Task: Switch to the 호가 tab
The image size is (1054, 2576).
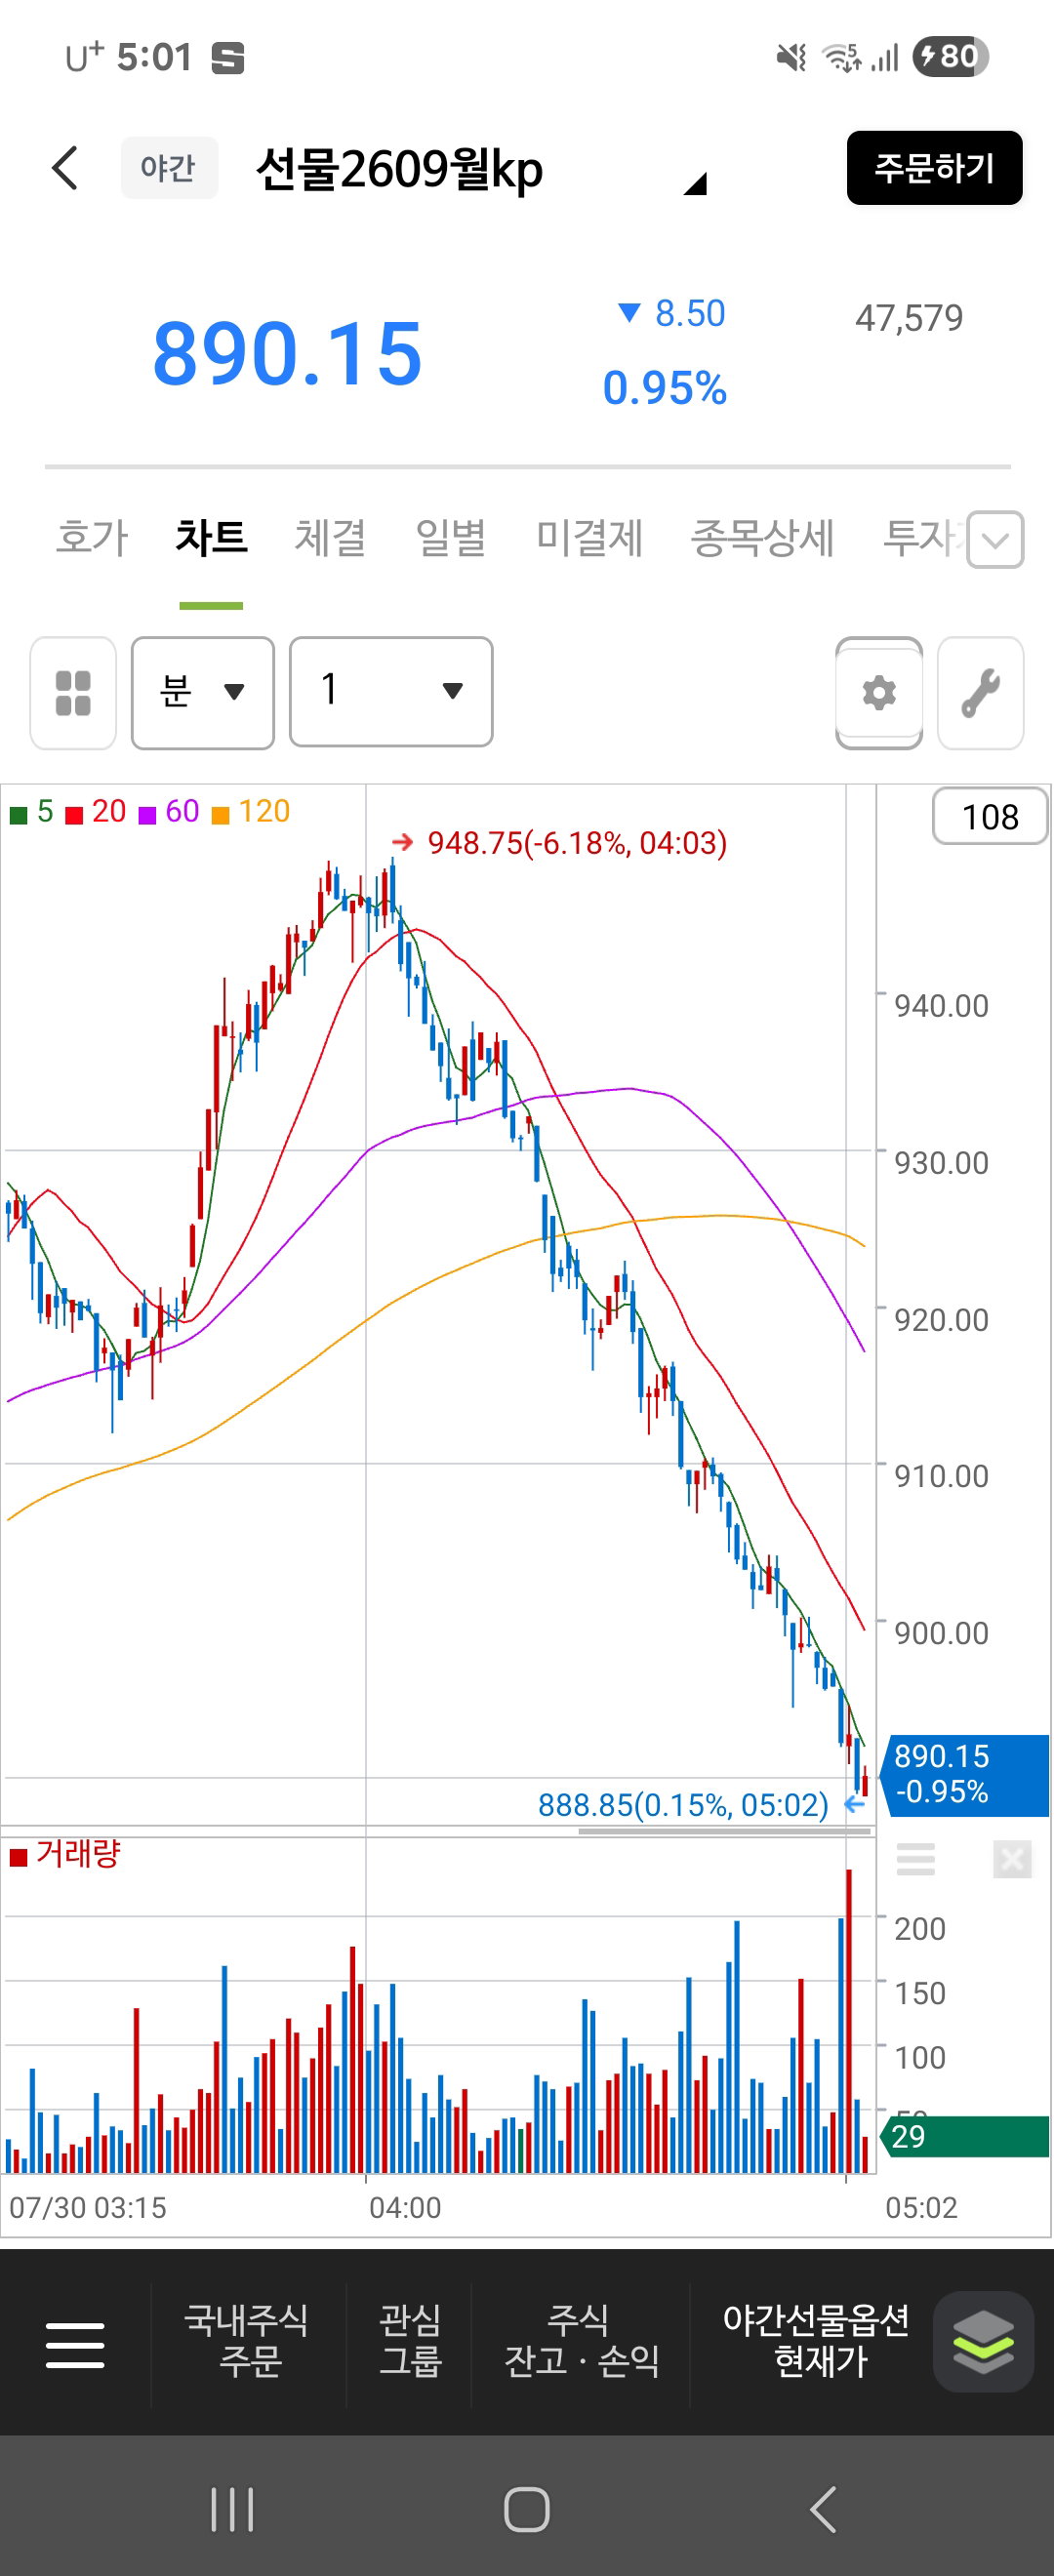Action: 92,538
